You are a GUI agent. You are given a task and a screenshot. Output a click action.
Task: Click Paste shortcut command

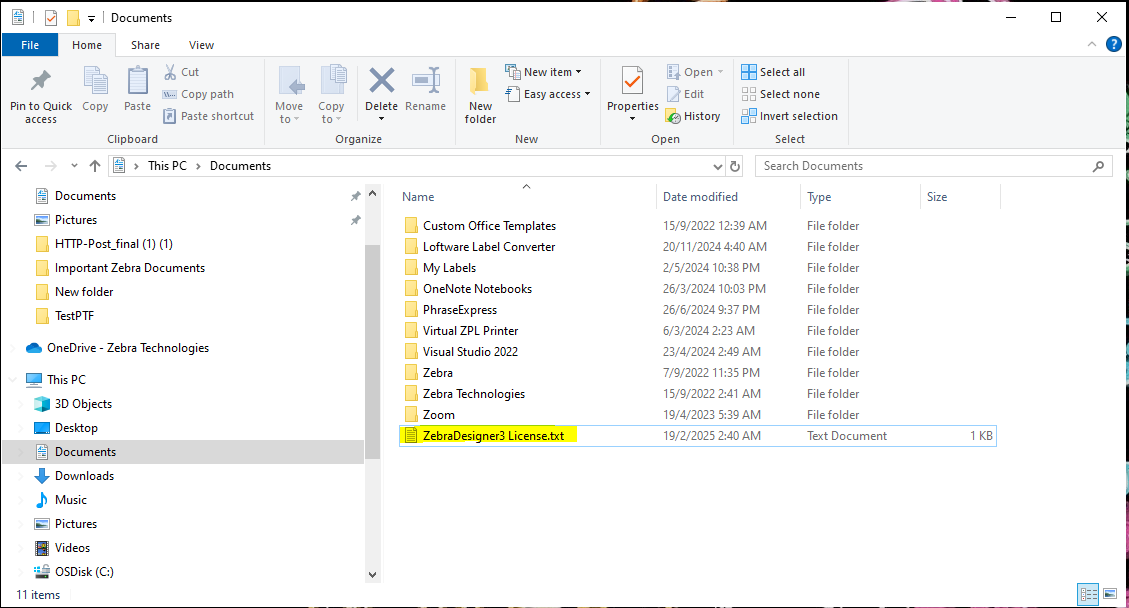pyautogui.click(x=208, y=116)
